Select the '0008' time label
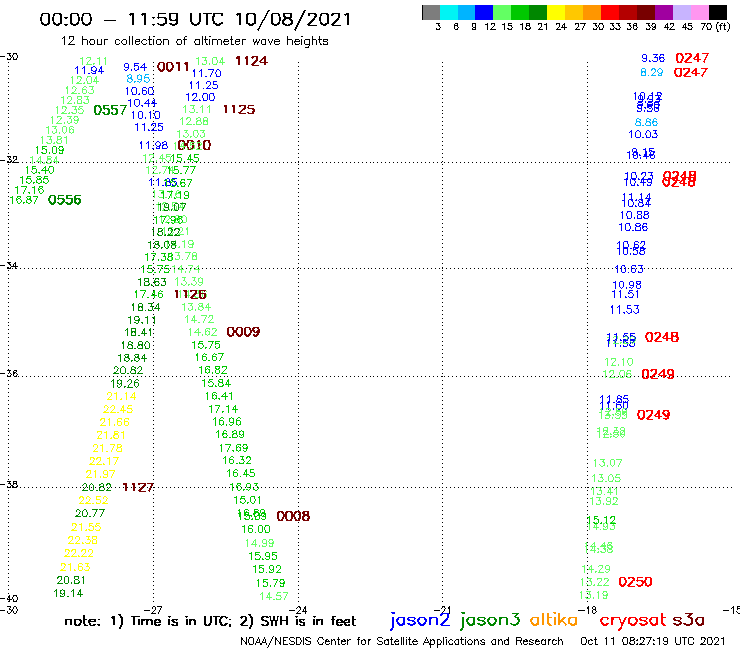This screenshot has width=740, height=650. tap(293, 516)
